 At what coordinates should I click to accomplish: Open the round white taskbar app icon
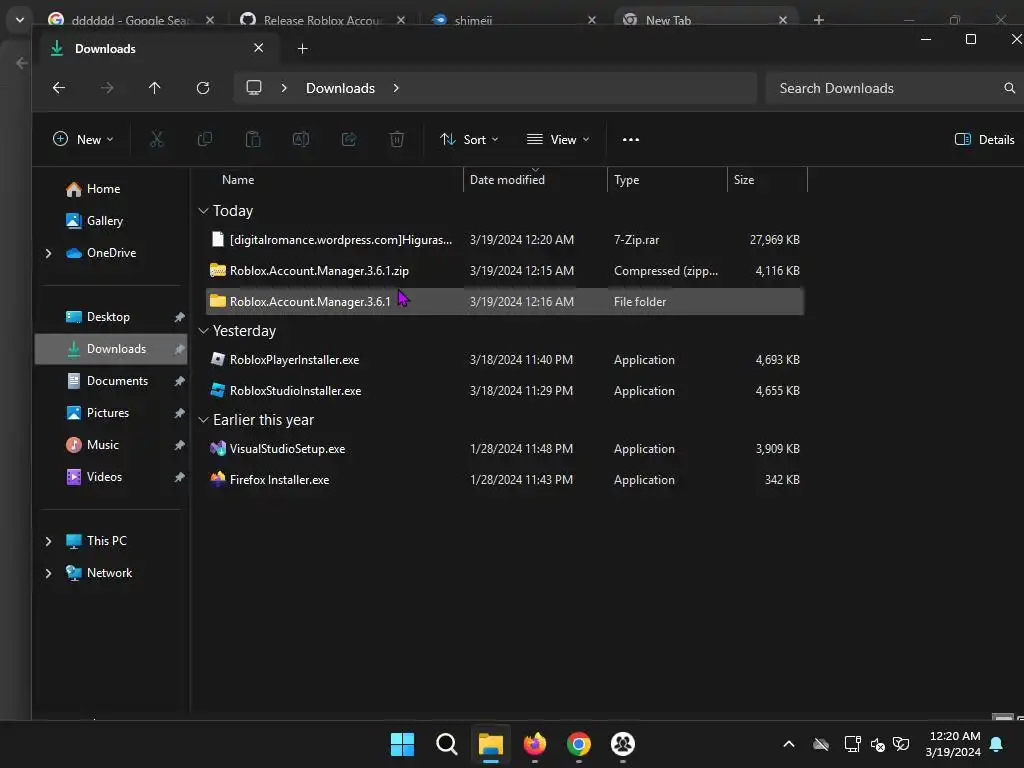pos(623,744)
